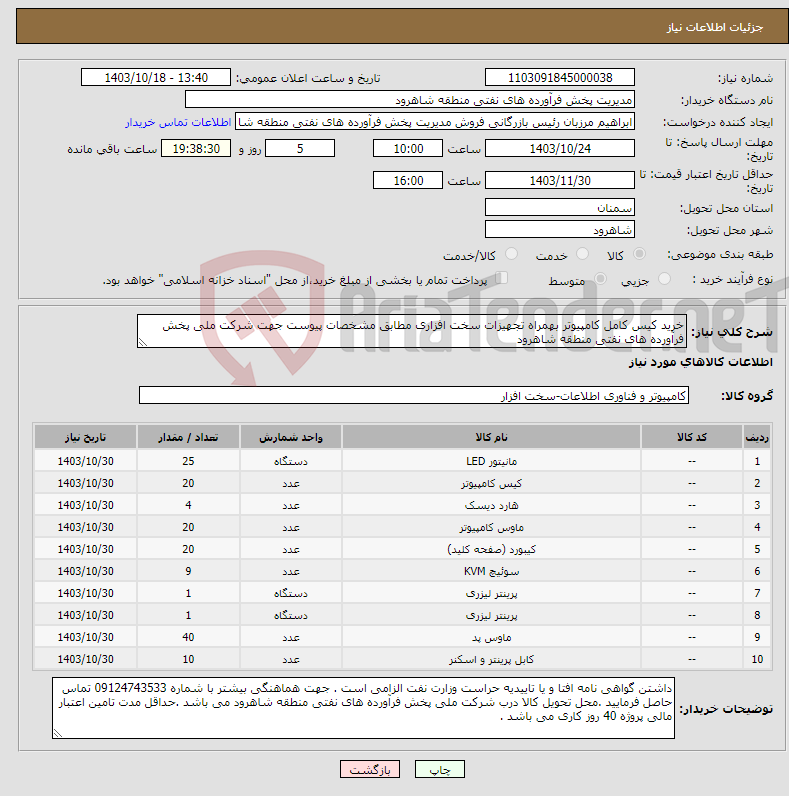Click the buyer organization name field
789x796 pixels.
pyautogui.click(x=410, y=100)
